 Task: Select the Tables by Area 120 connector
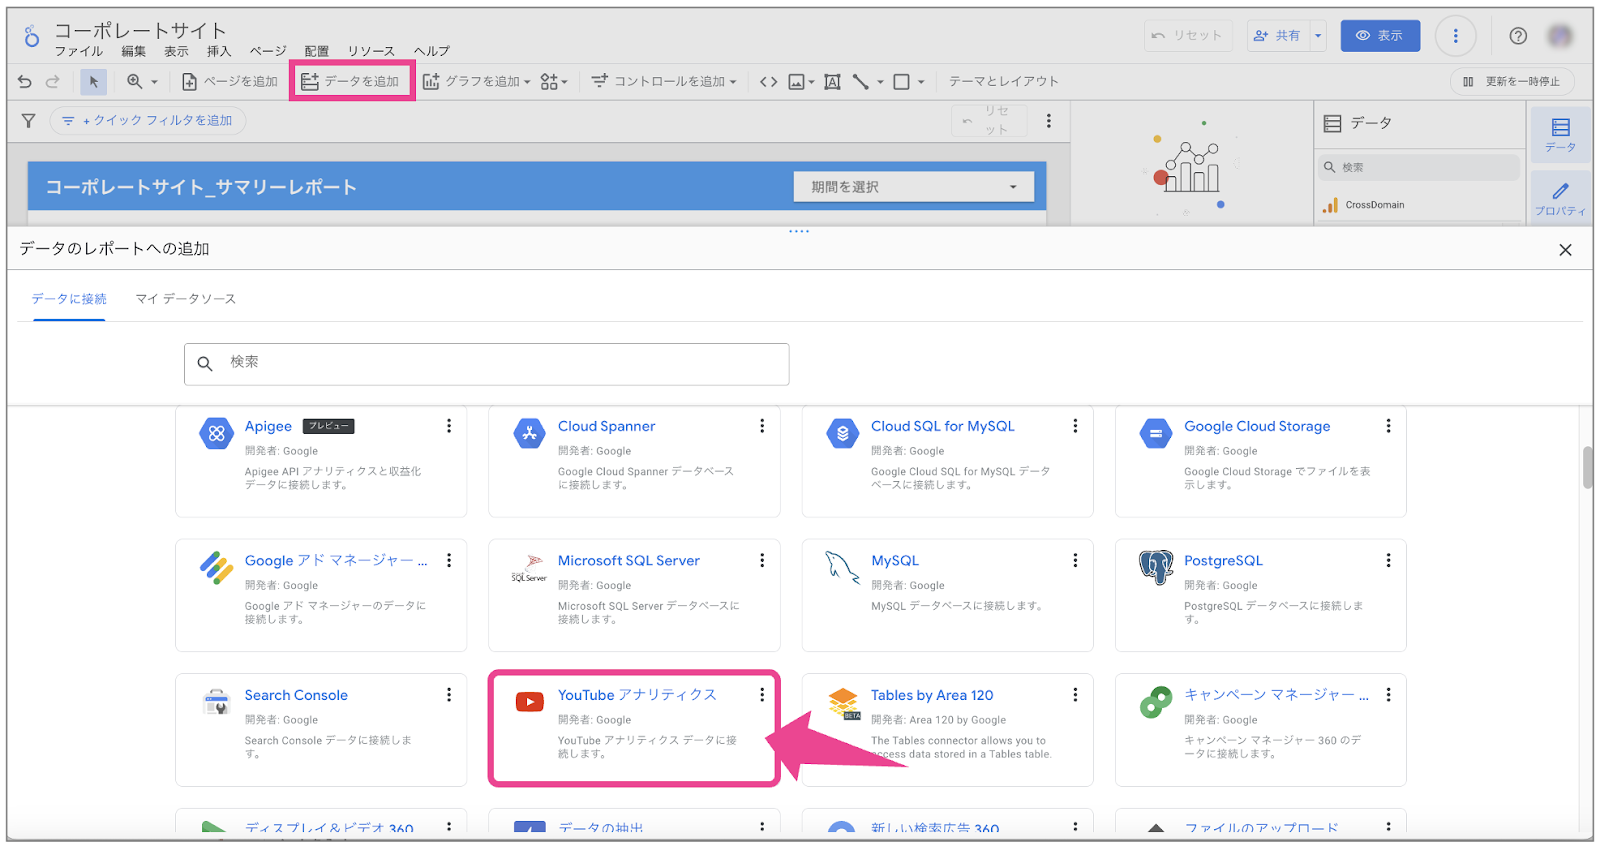tap(947, 730)
